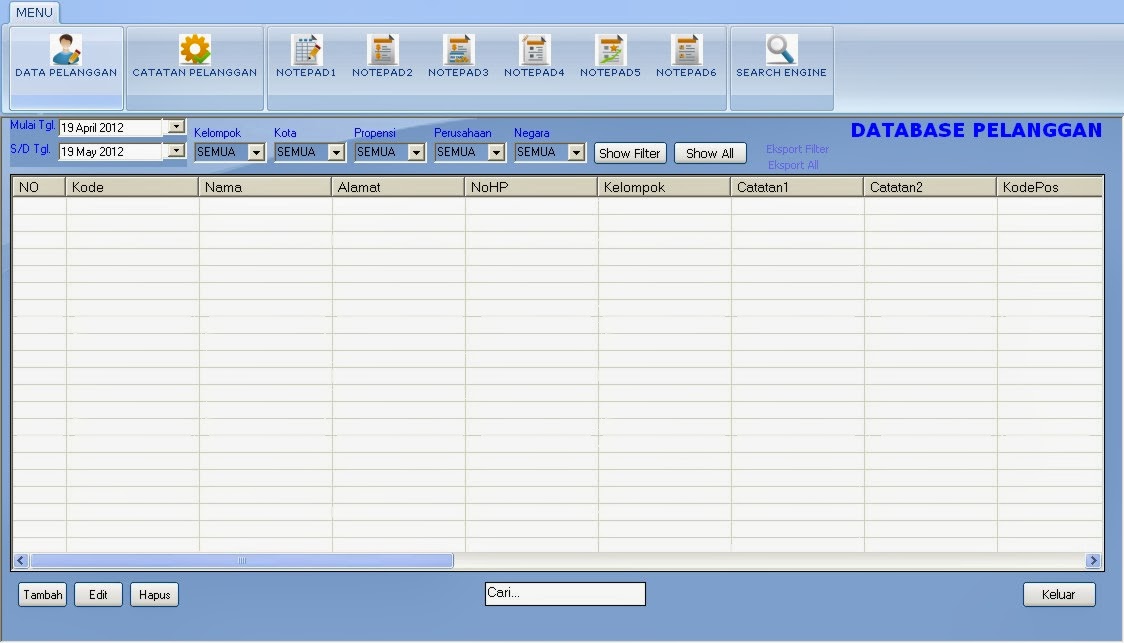The image size is (1124, 643).
Task: Click the Tambah button
Action: (x=42, y=594)
